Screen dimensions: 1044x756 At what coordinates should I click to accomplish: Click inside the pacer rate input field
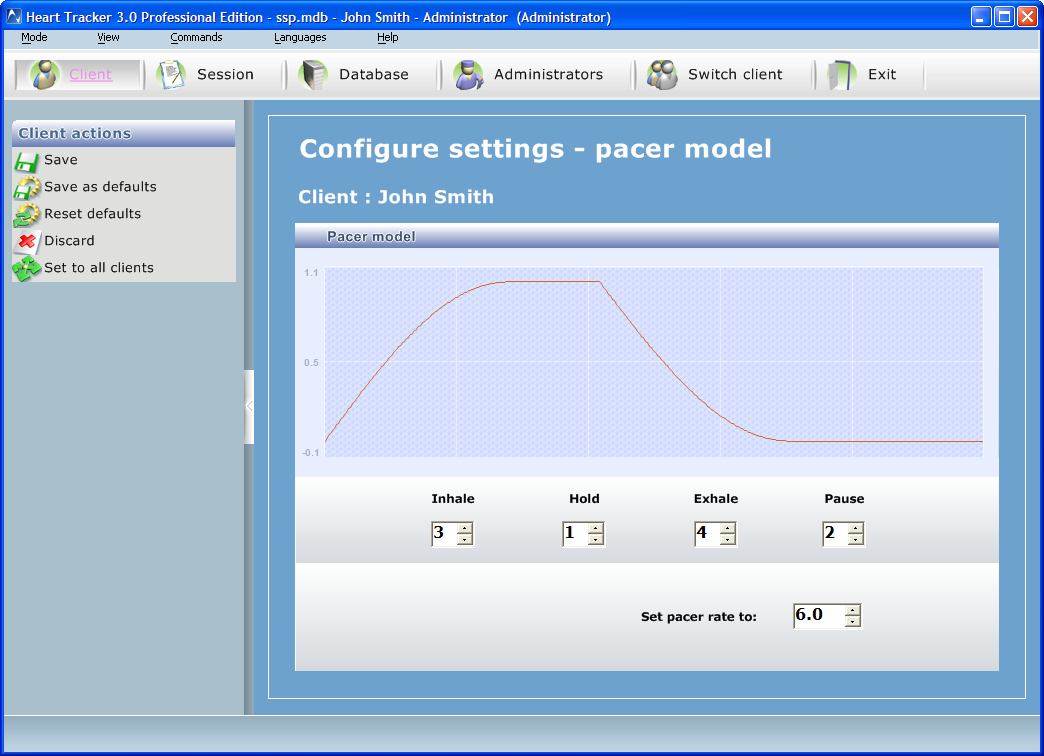(x=817, y=616)
